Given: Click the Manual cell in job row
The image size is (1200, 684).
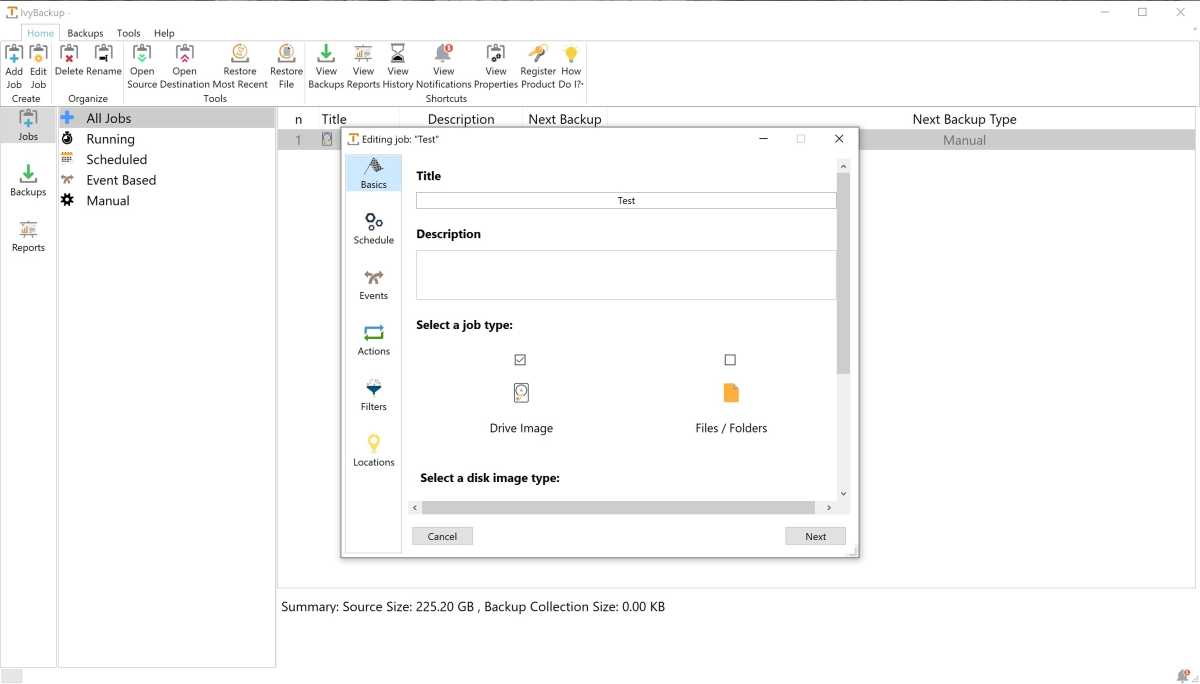Looking at the screenshot, I should click(964, 140).
